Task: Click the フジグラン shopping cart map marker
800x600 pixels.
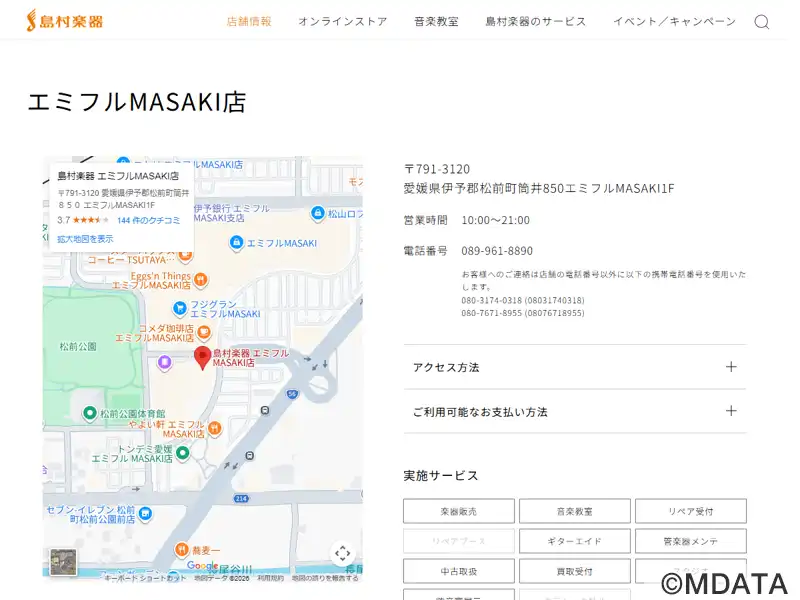Action: point(179,308)
